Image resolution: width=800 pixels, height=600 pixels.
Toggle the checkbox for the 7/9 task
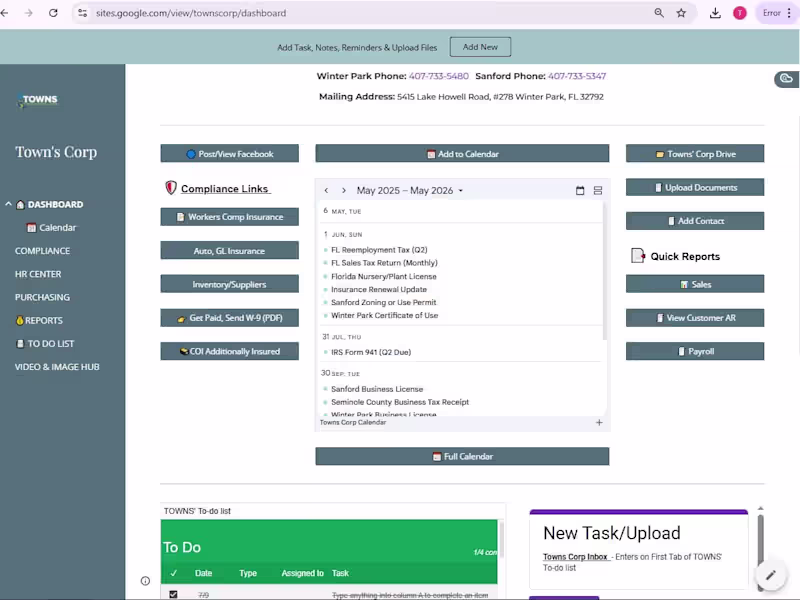[173, 594]
